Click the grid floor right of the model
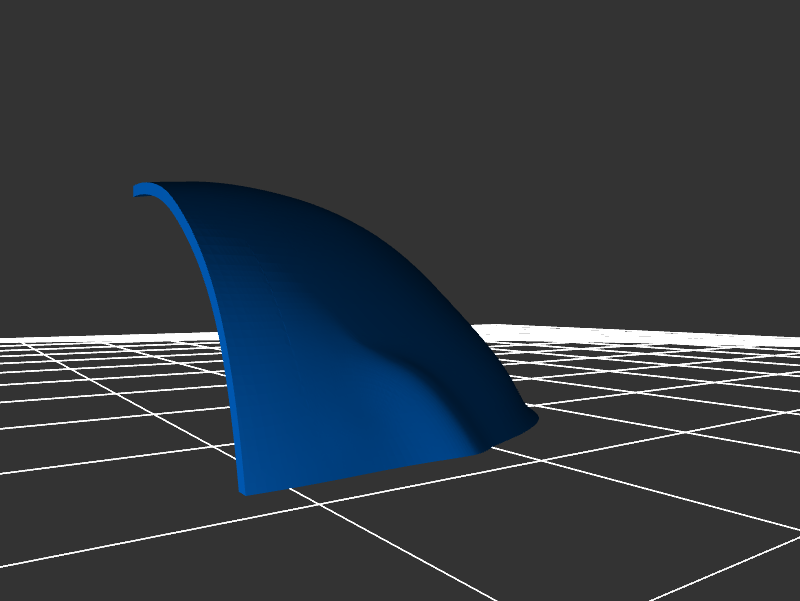This screenshot has width=800, height=601. click(x=650, y=400)
